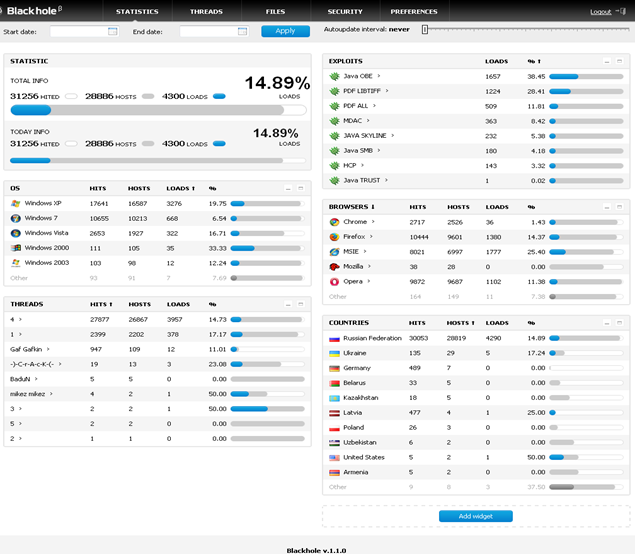Click the Windows XP icon in OS list
The height and width of the screenshot is (554, 635).
point(15,203)
